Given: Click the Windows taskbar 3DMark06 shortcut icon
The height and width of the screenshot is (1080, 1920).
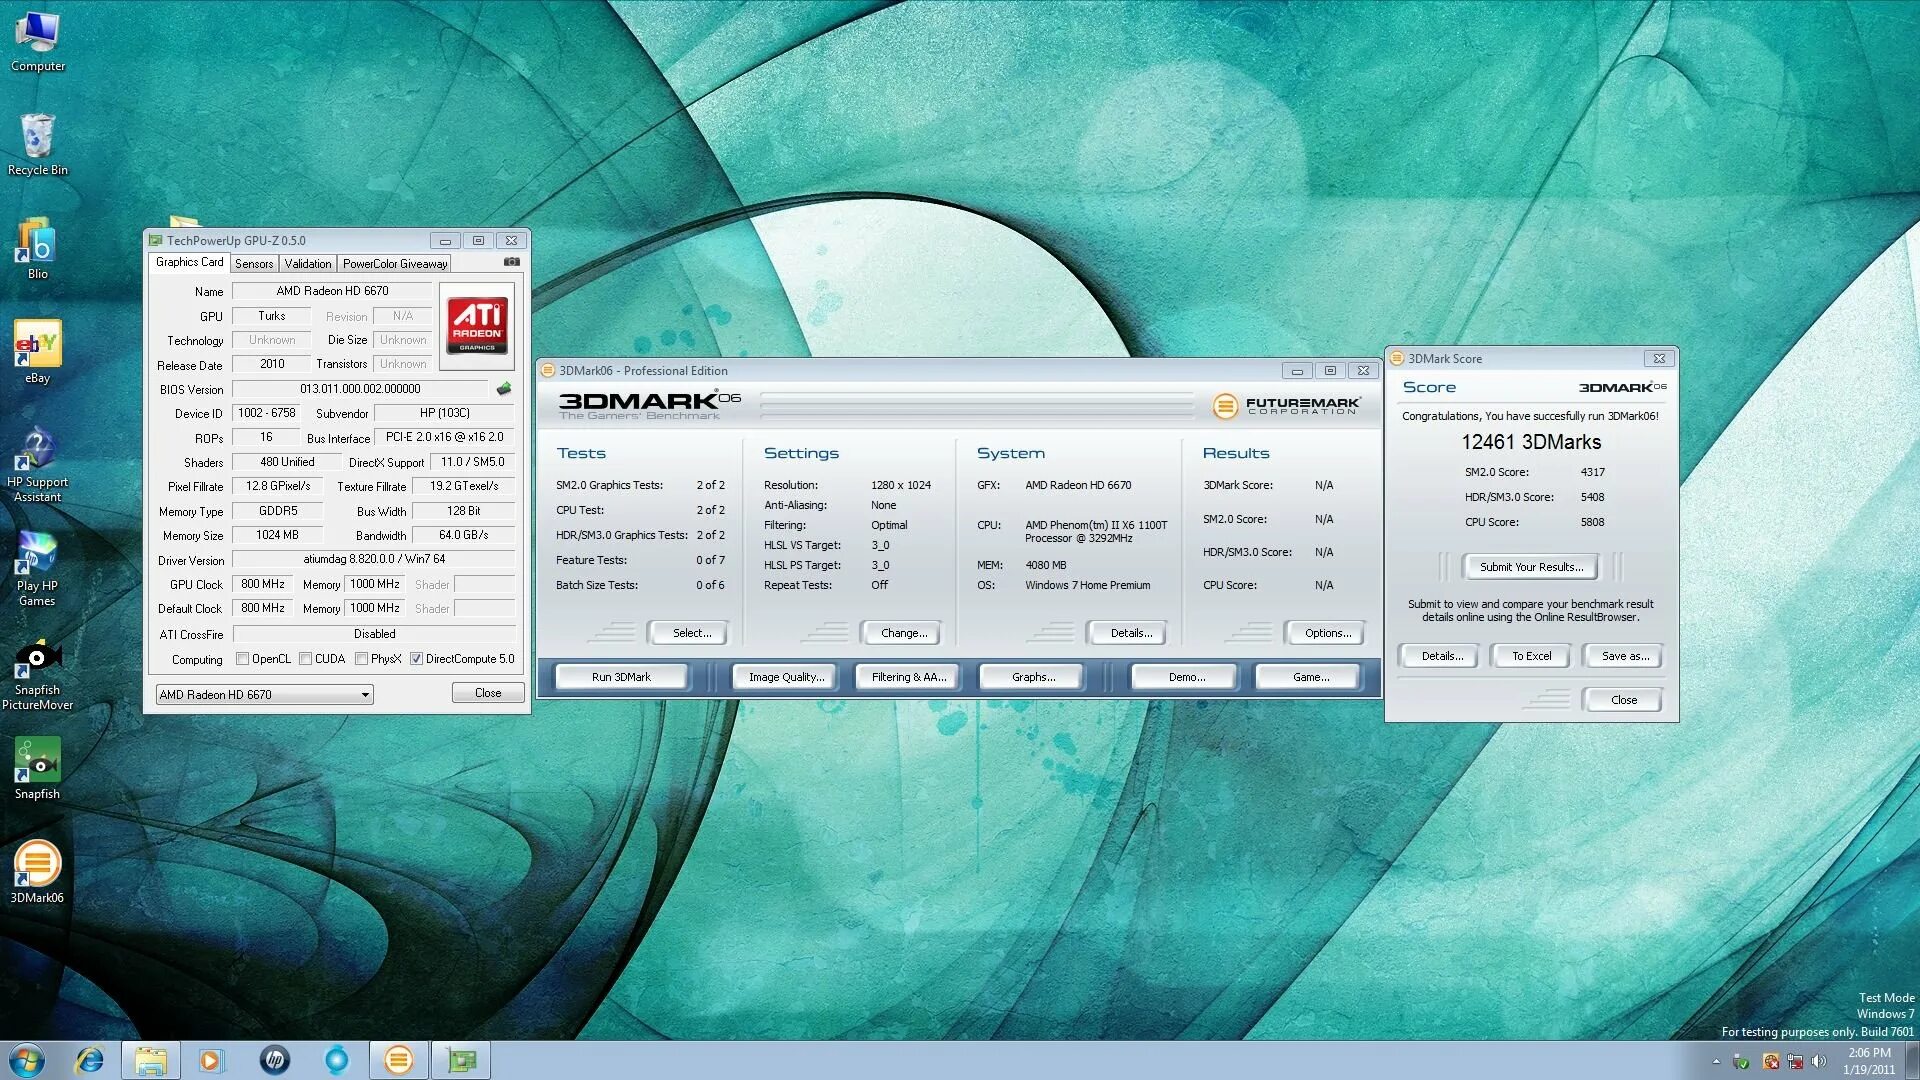Looking at the screenshot, I should pos(398,1060).
